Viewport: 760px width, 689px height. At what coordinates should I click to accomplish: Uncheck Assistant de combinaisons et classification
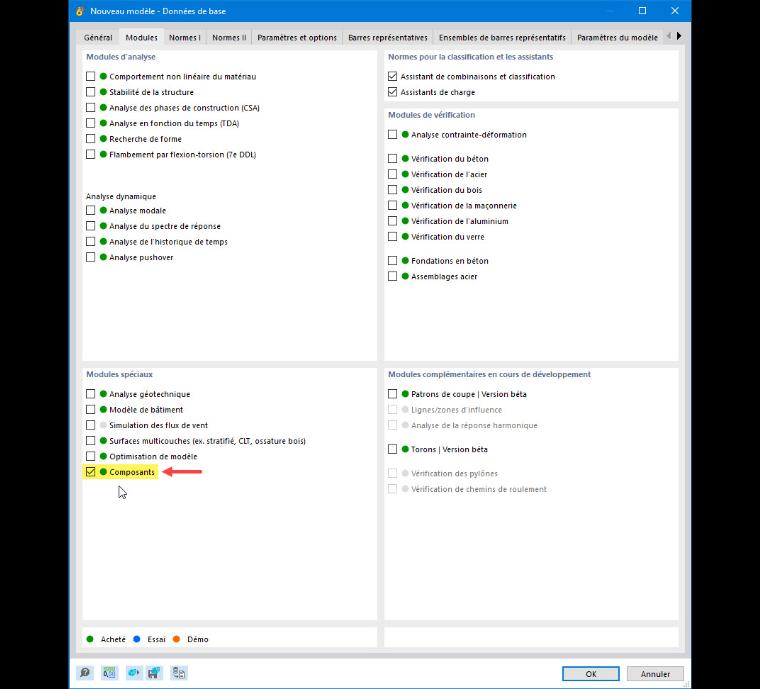tap(392, 76)
